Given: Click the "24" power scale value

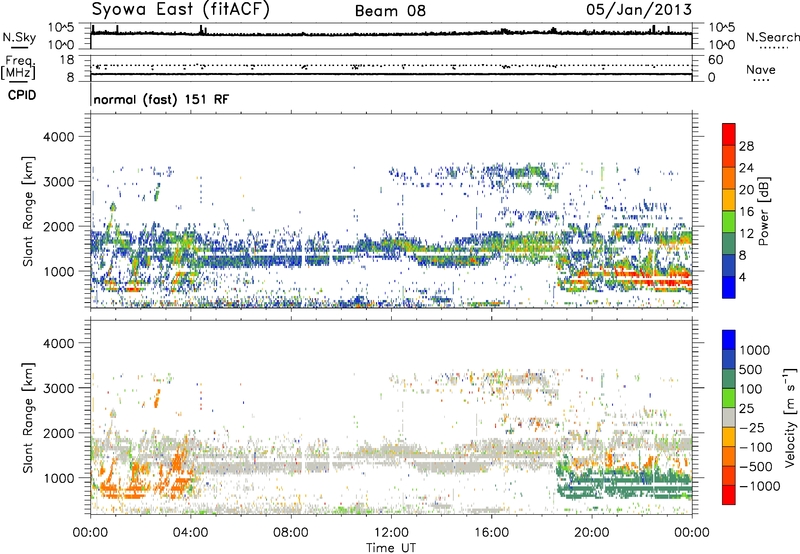Looking at the screenshot, I should pos(746,168).
